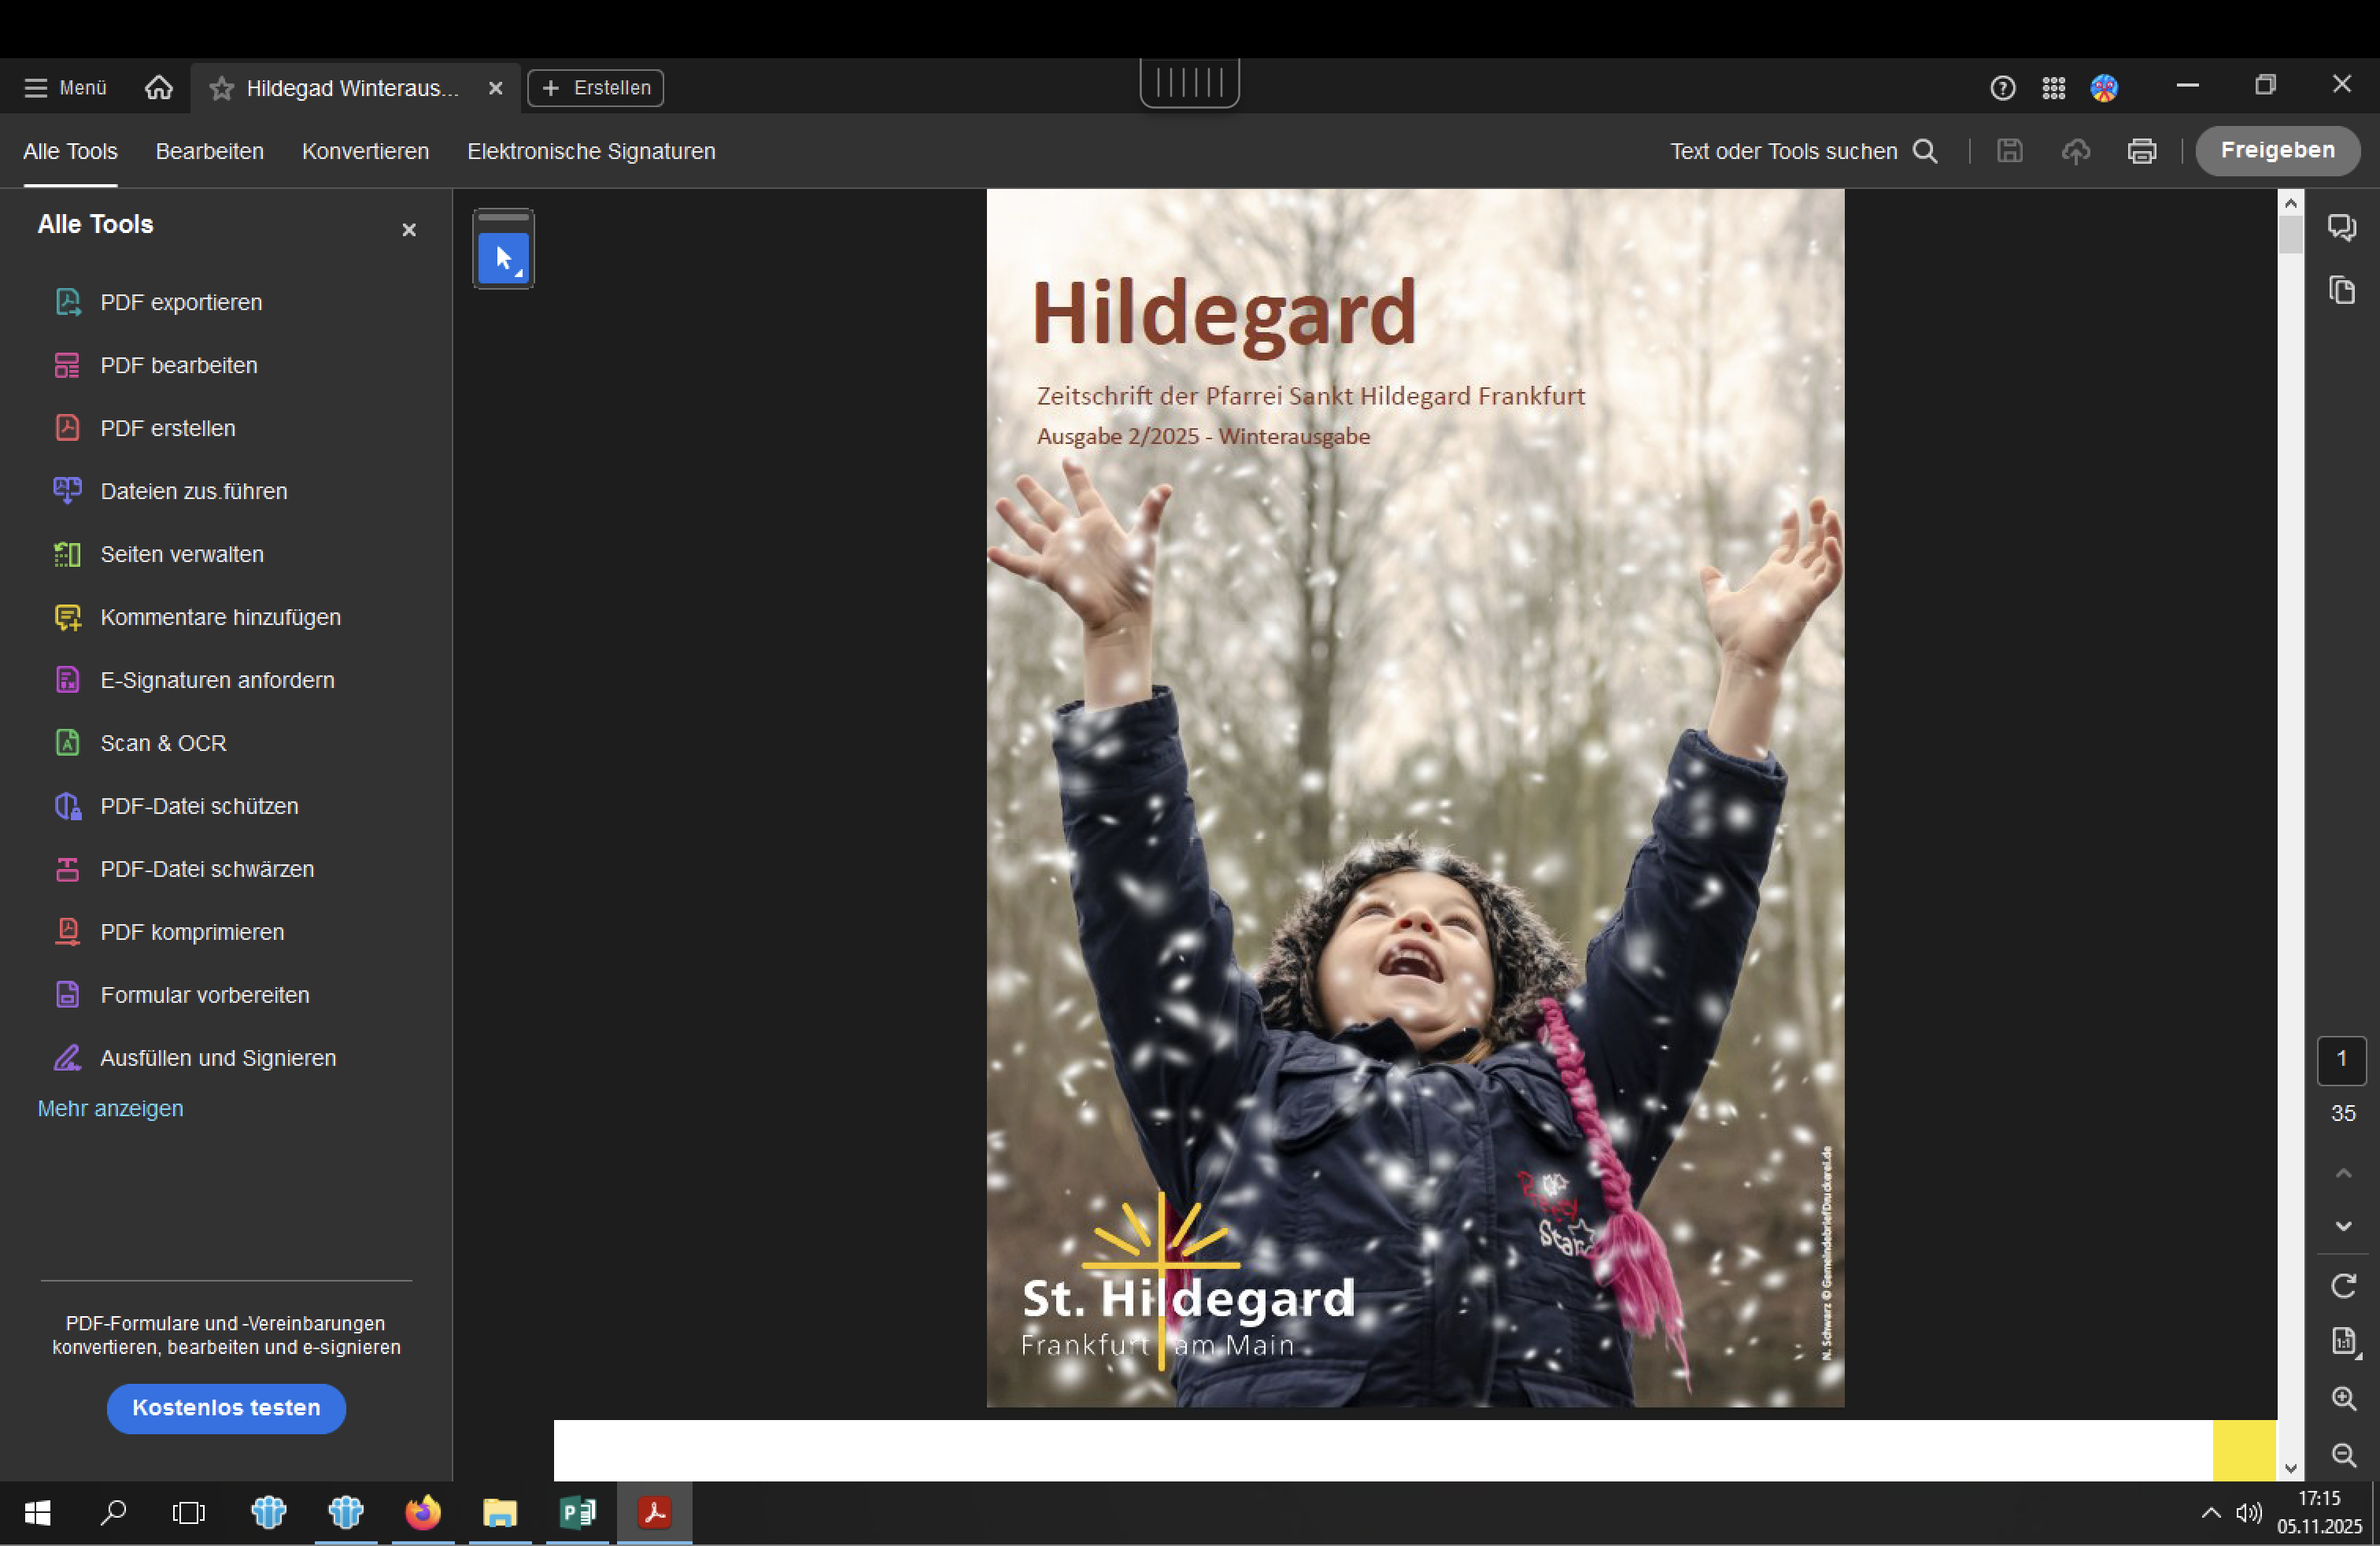
Task: Click the Scan & OCR tool icon
Action: click(x=67, y=743)
